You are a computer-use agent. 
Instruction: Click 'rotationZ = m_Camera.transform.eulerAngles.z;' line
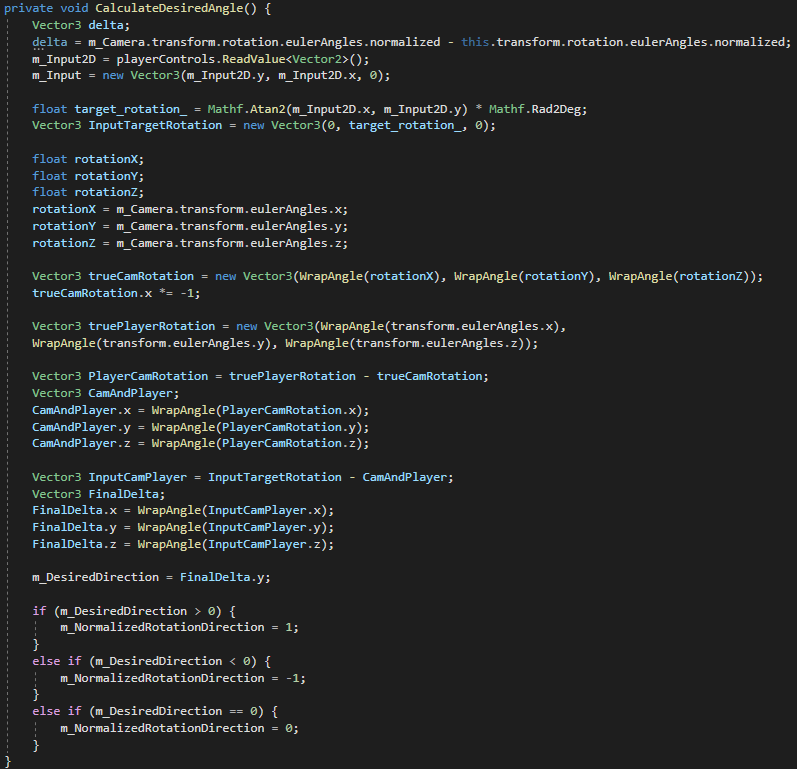click(x=190, y=243)
